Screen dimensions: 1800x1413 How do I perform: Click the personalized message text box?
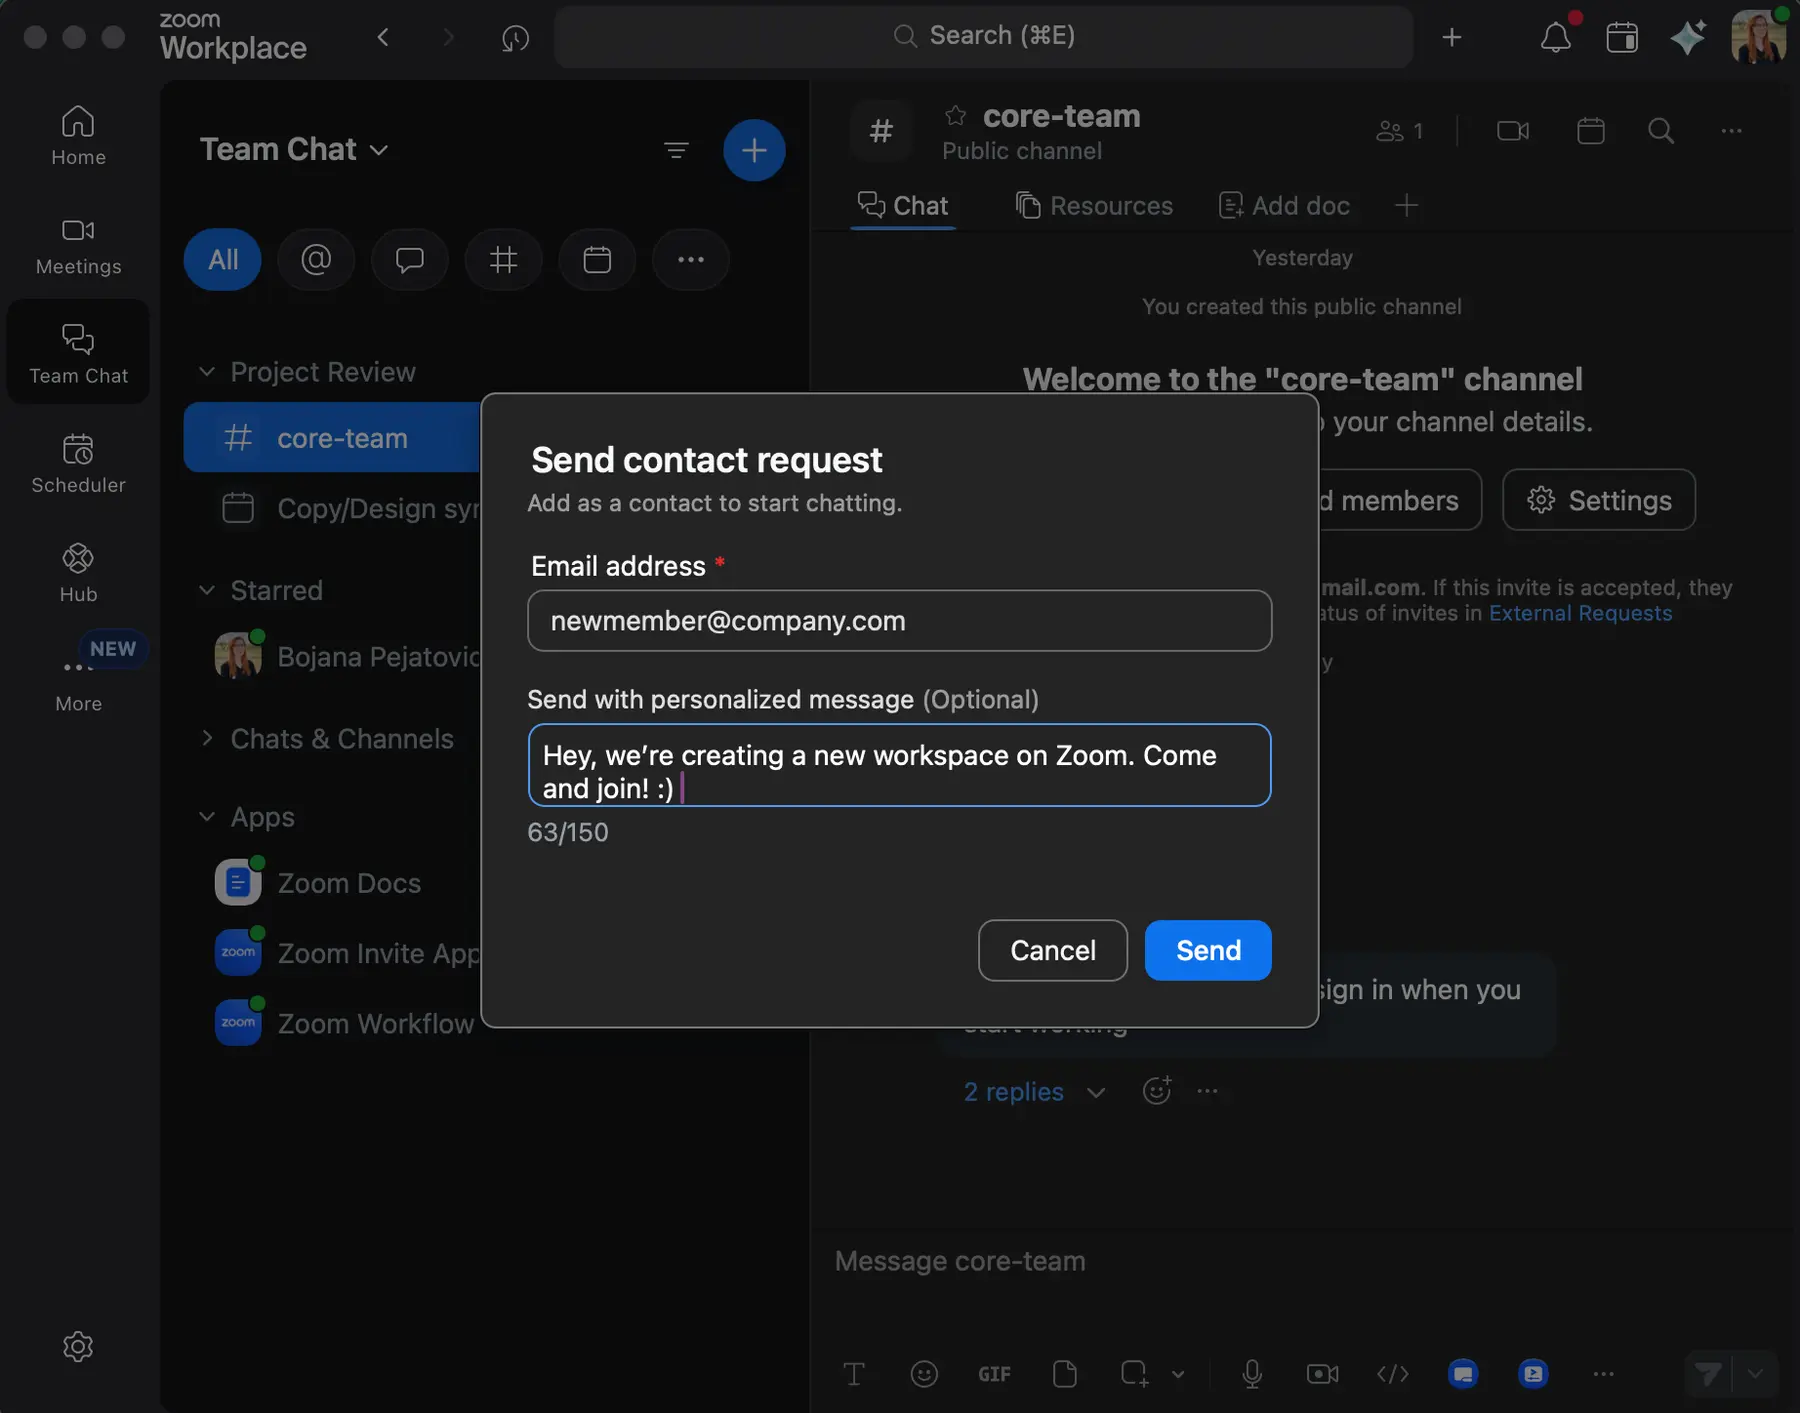point(899,765)
